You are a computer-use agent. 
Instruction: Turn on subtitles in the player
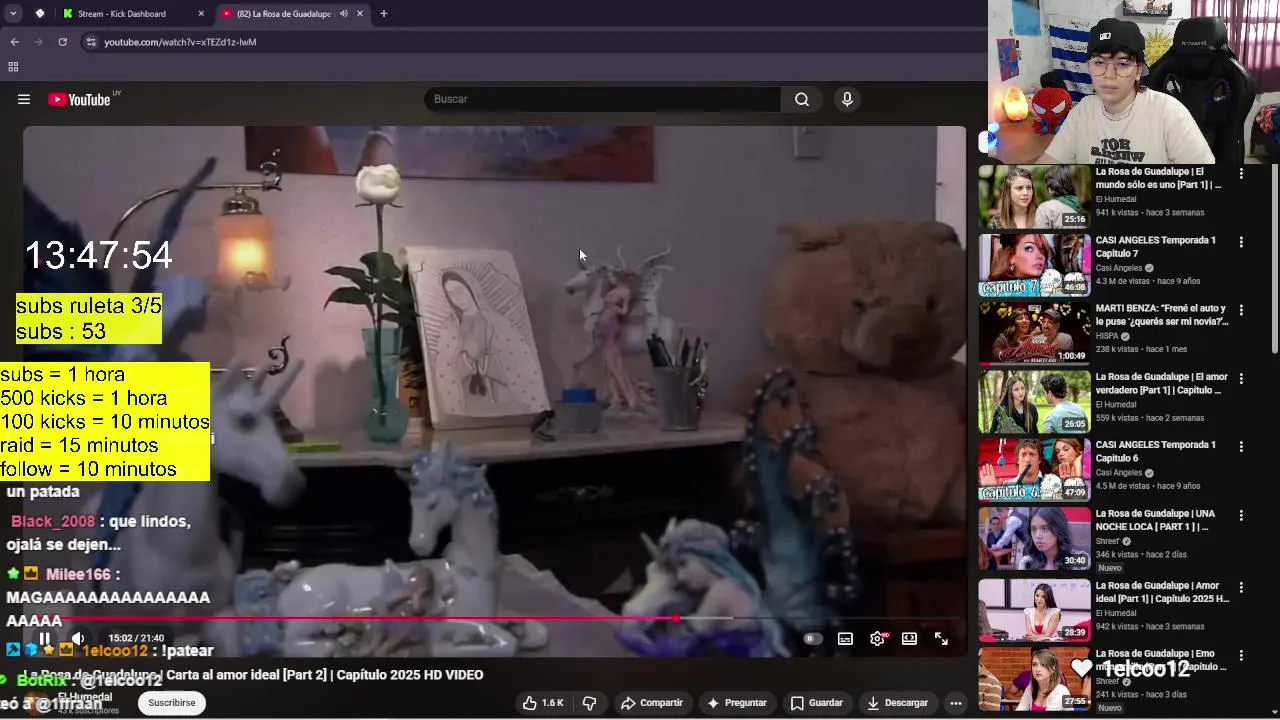coord(845,639)
